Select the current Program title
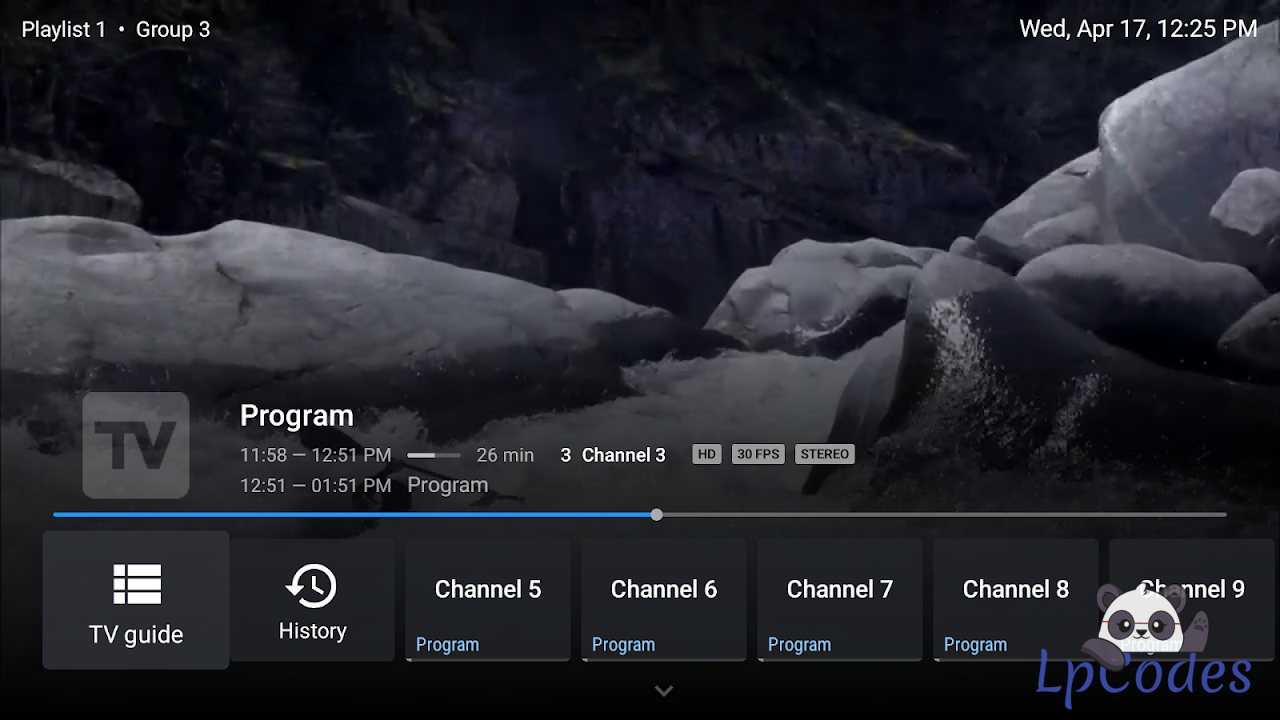Viewport: 1280px width, 720px height. [297, 416]
